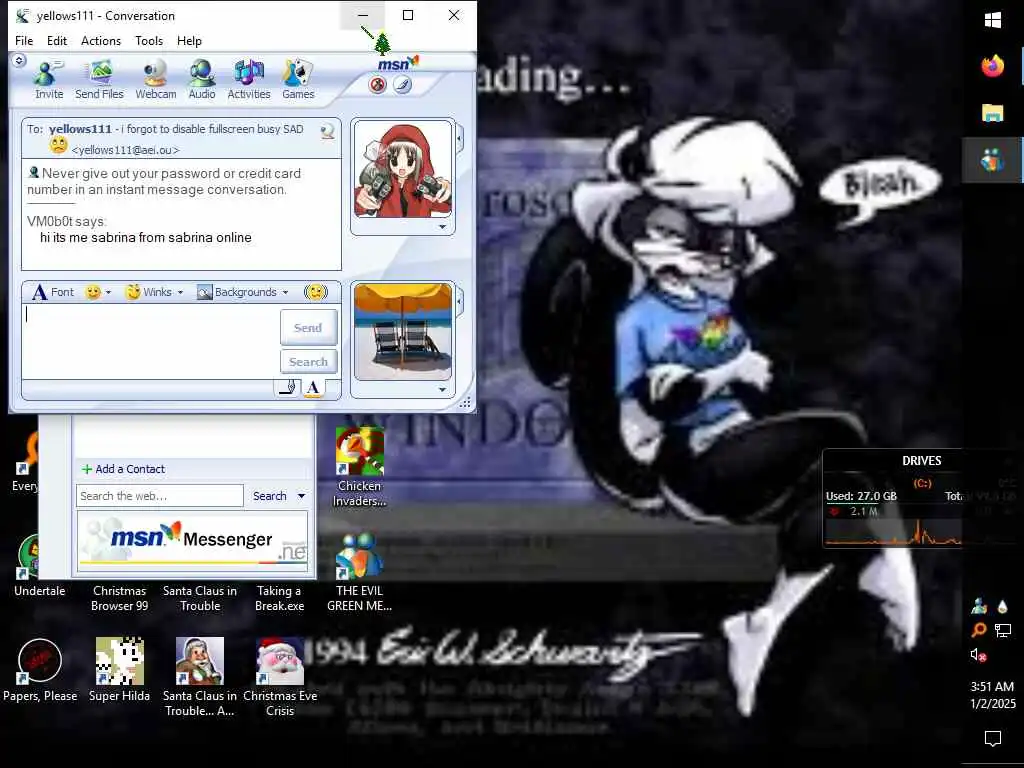The image size is (1024, 768).
Task: Open the Games list
Action: [x=298, y=79]
